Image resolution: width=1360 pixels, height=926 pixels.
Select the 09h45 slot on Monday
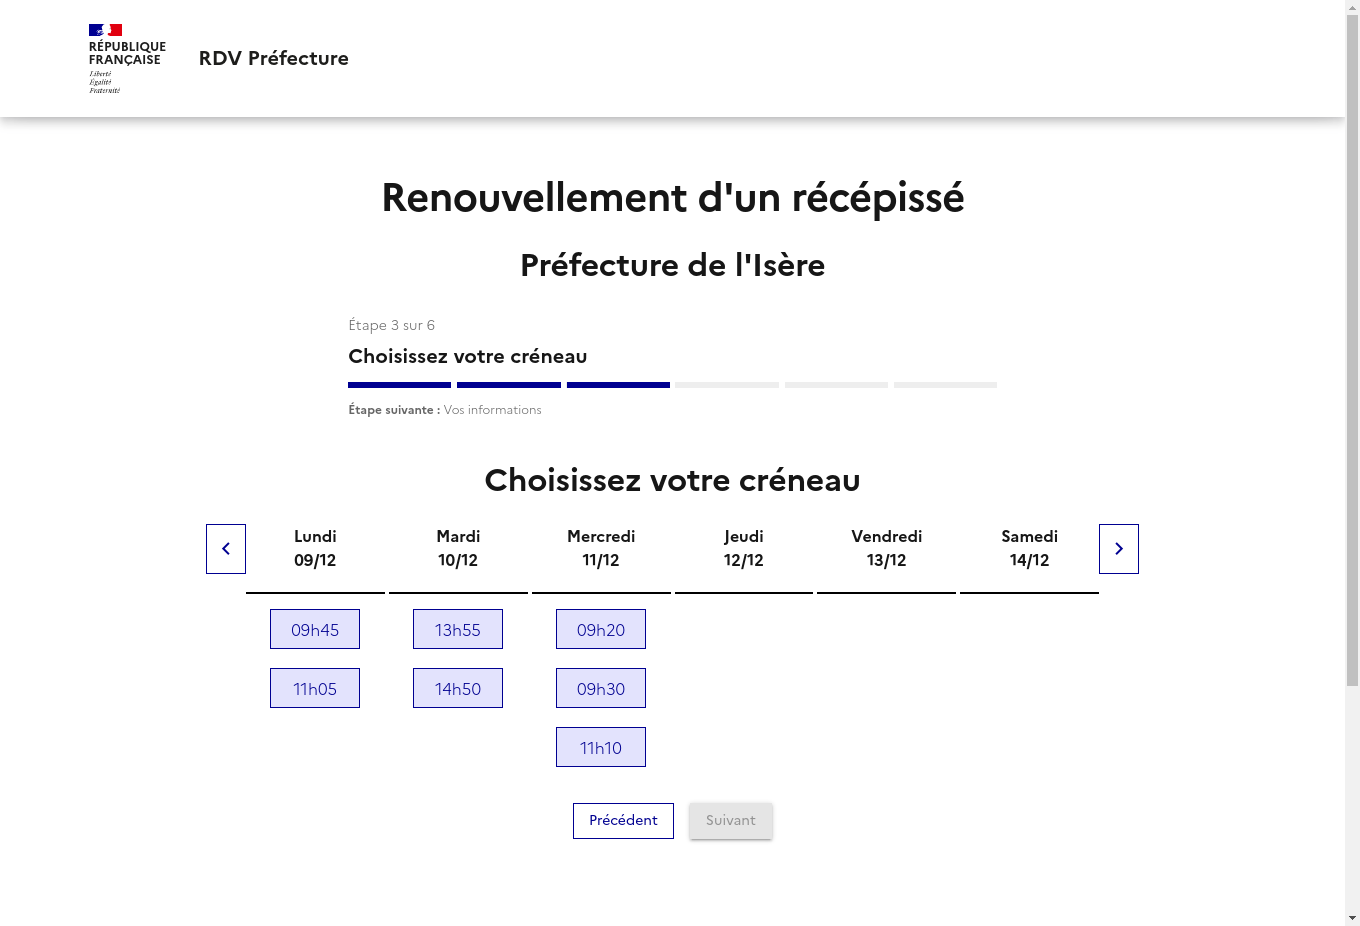click(x=315, y=629)
